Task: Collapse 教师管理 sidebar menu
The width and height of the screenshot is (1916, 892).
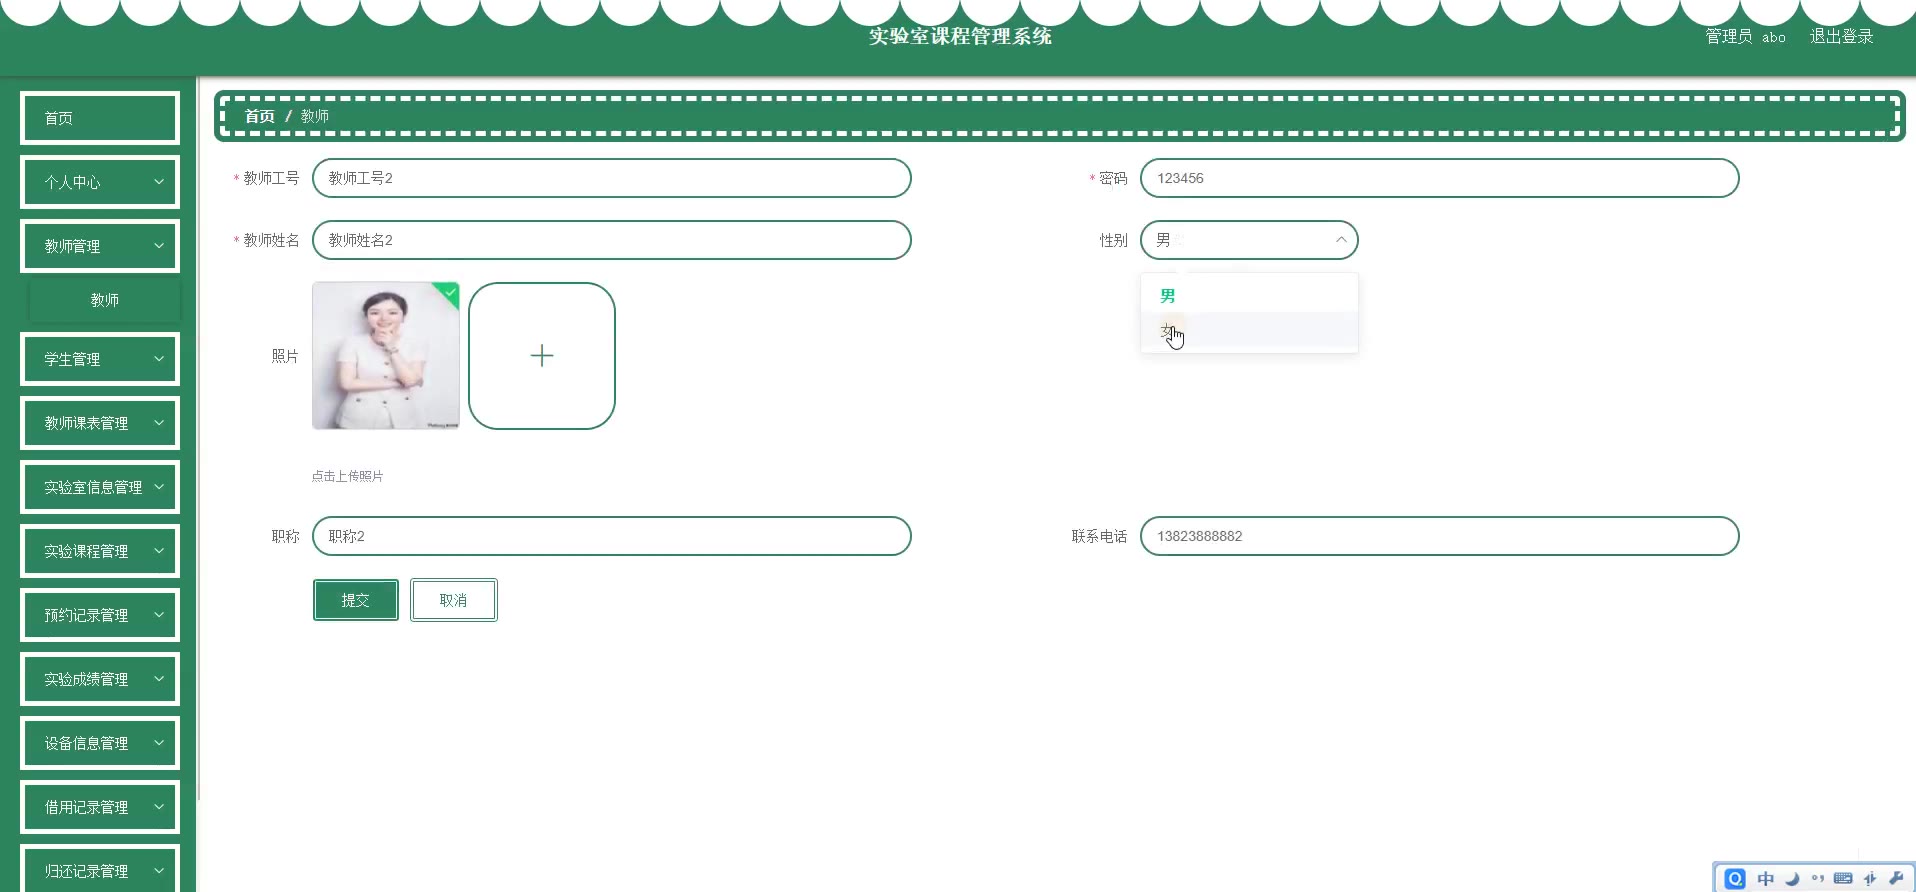Action: (x=100, y=246)
